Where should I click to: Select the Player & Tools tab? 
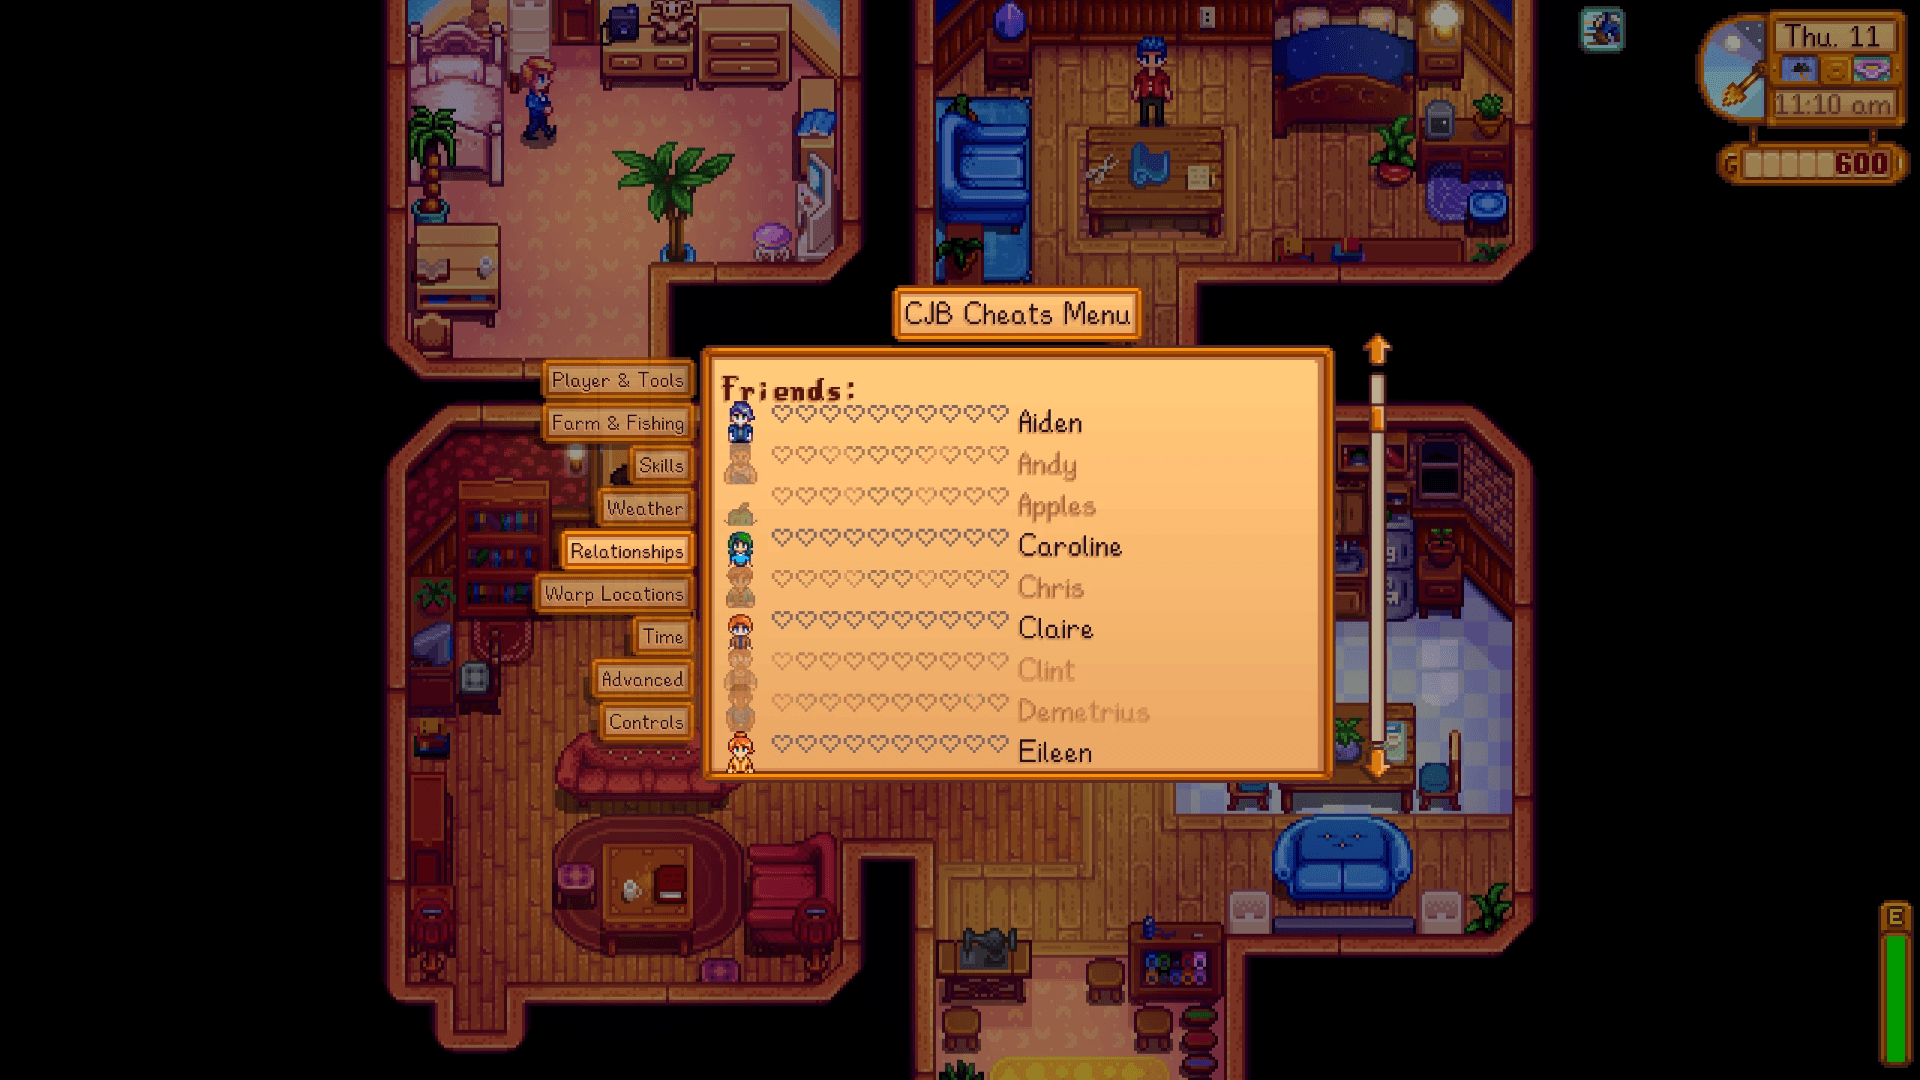click(616, 380)
